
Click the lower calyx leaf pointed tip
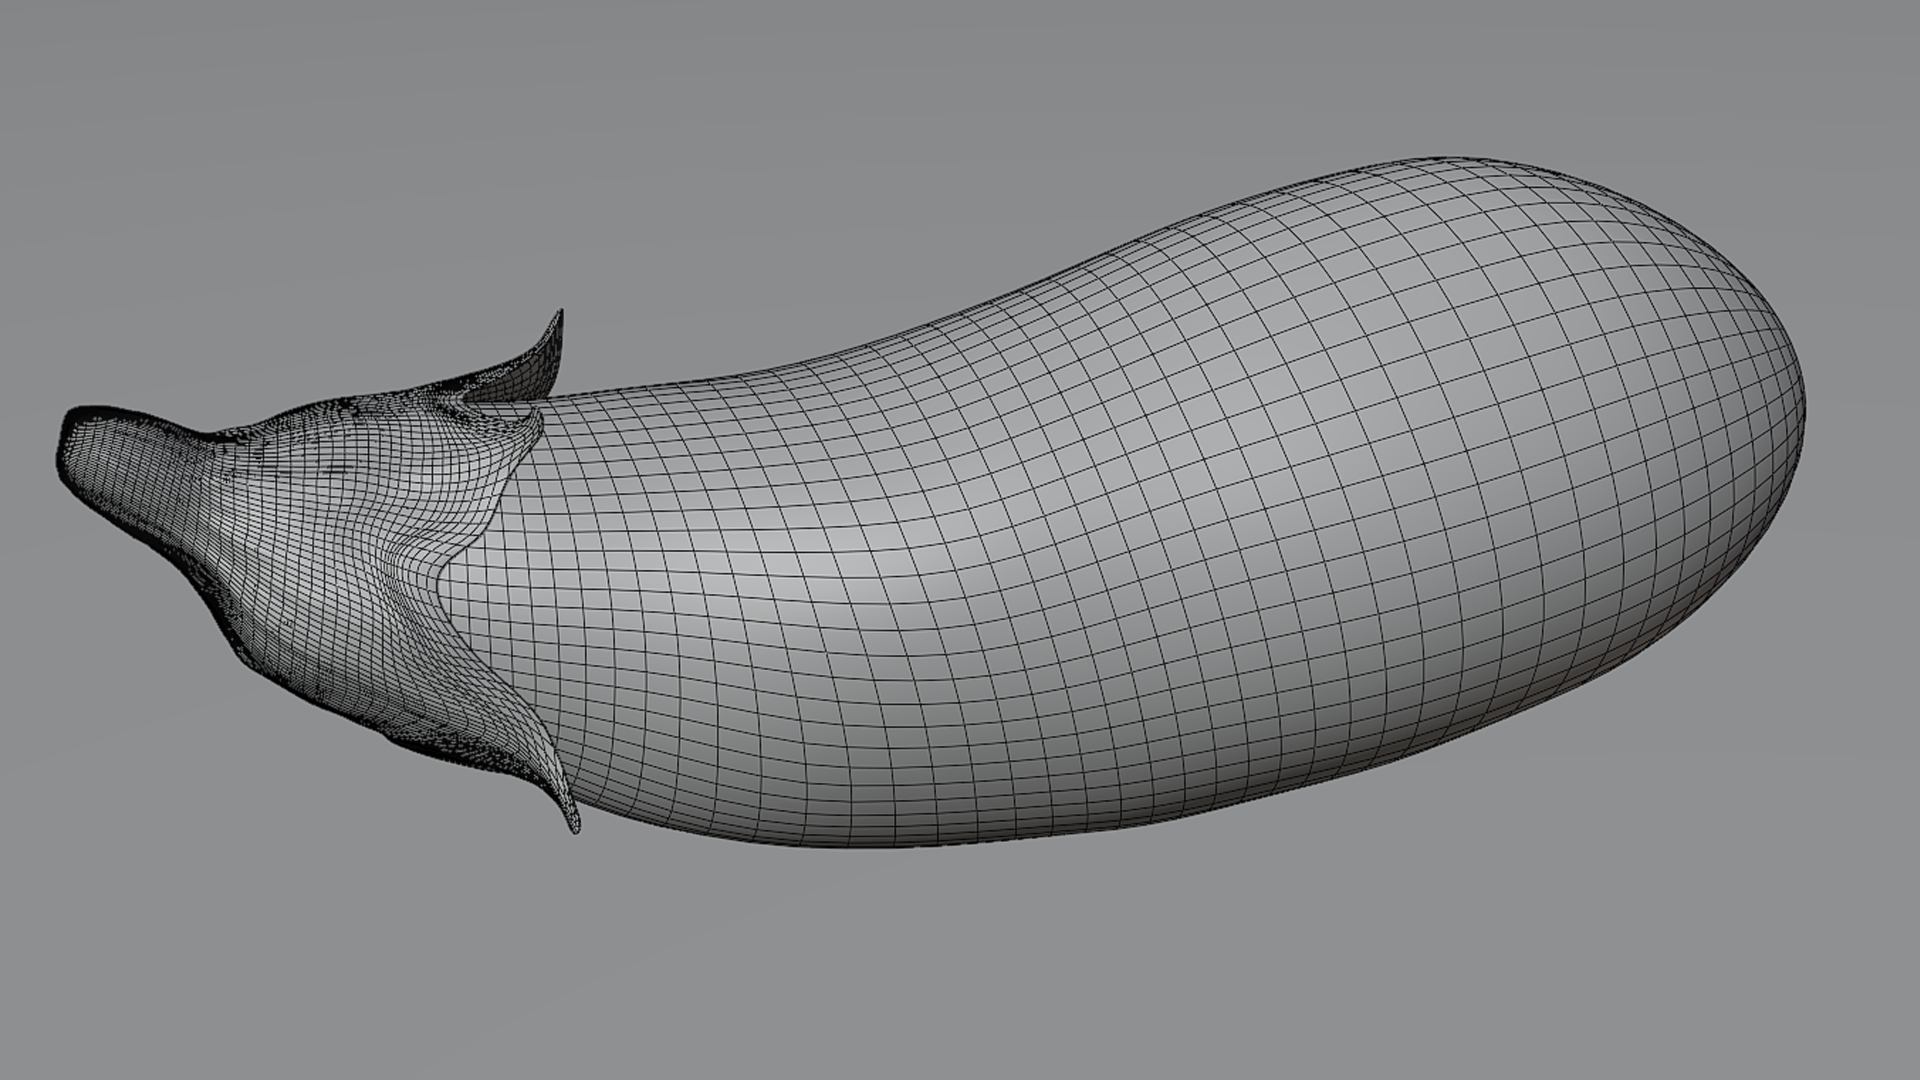point(574,822)
